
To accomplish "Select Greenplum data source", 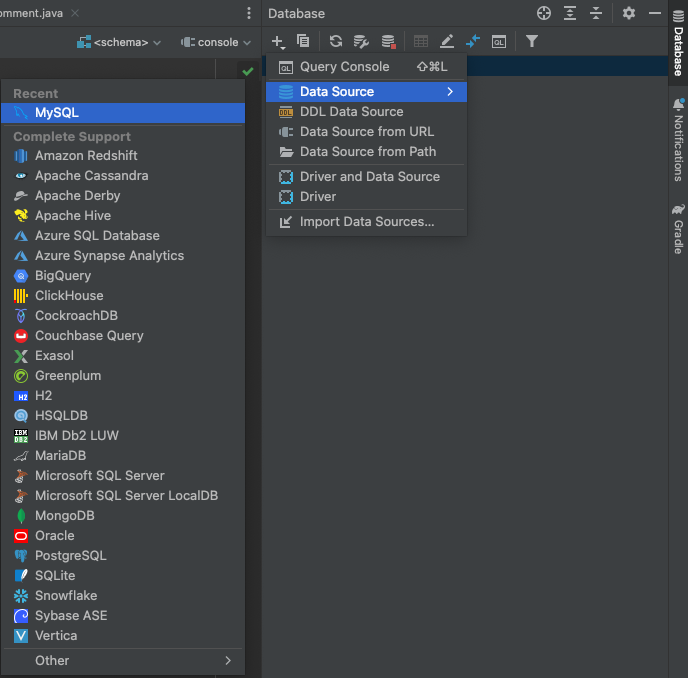I will [123, 376].
